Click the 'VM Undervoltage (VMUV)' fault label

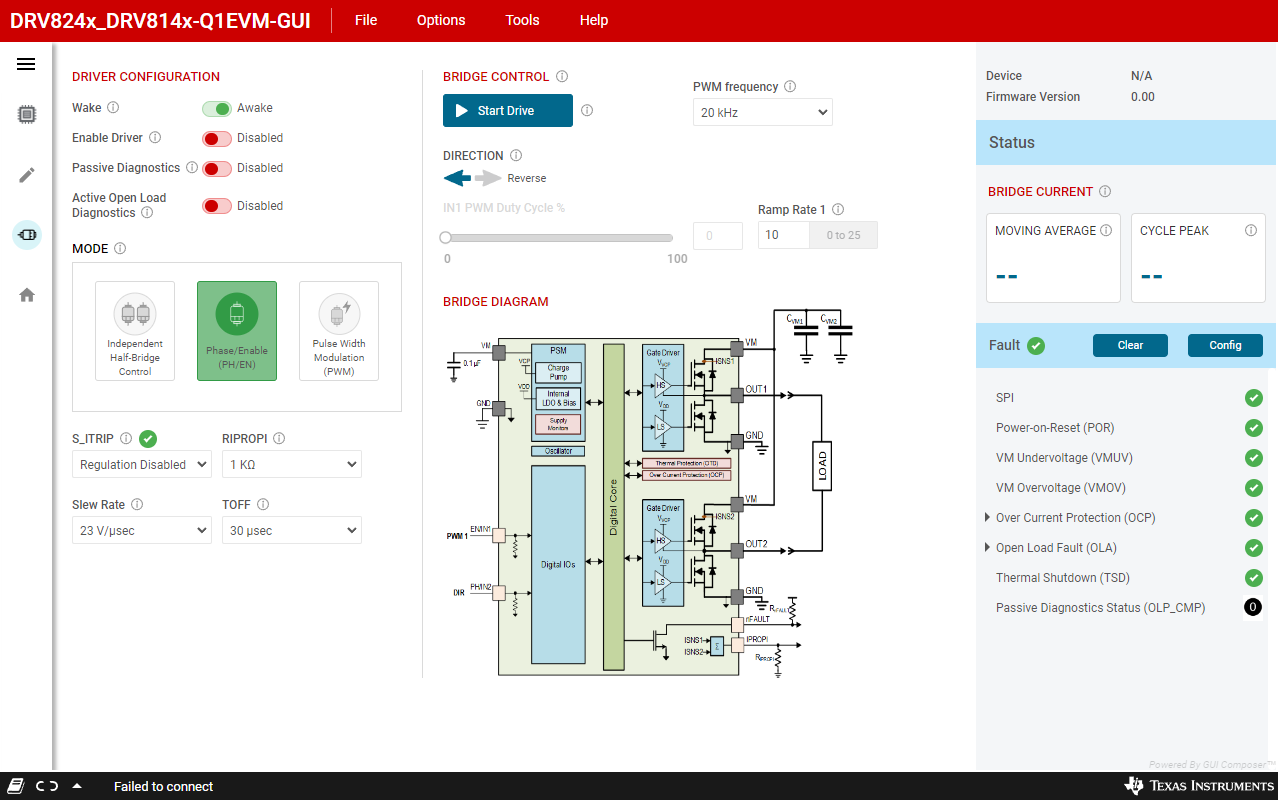pyautogui.click(x=1064, y=458)
